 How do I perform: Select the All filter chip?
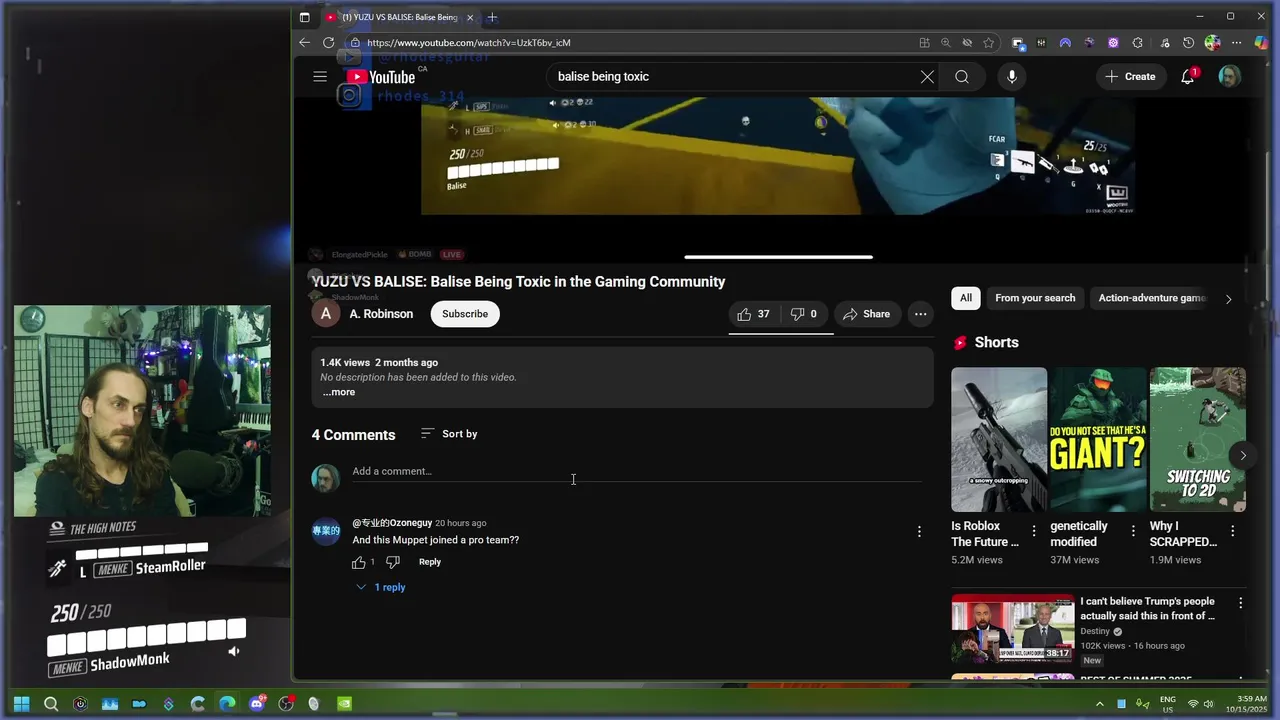point(966,298)
